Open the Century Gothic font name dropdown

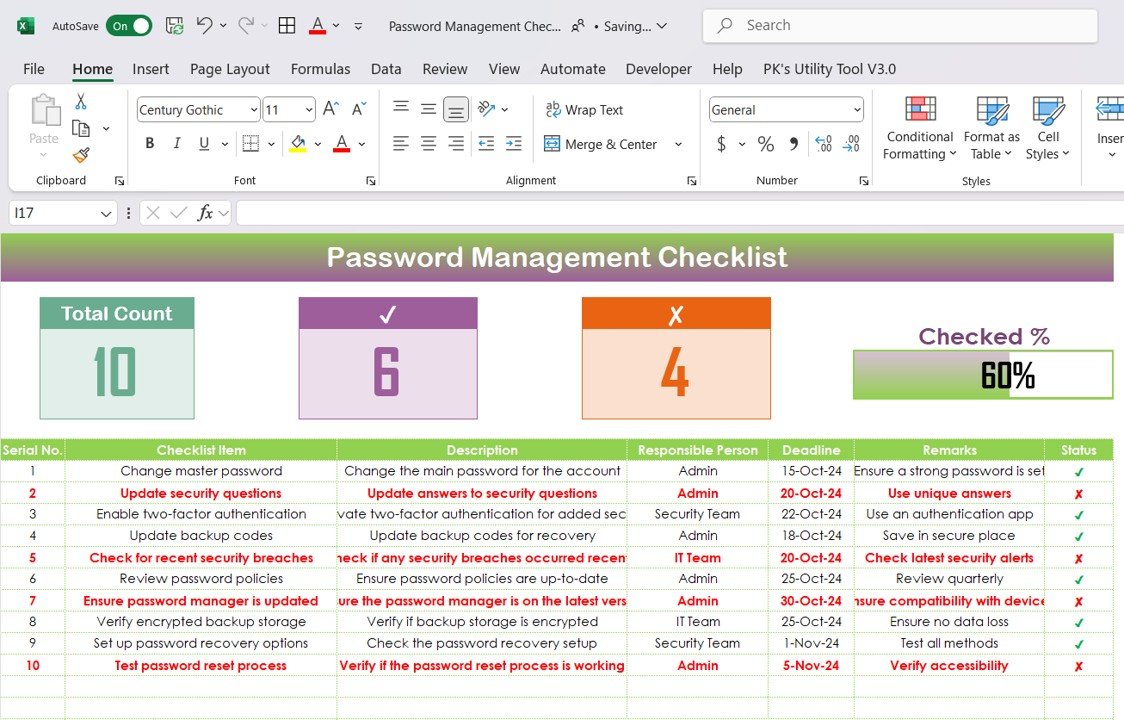click(254, 110)
